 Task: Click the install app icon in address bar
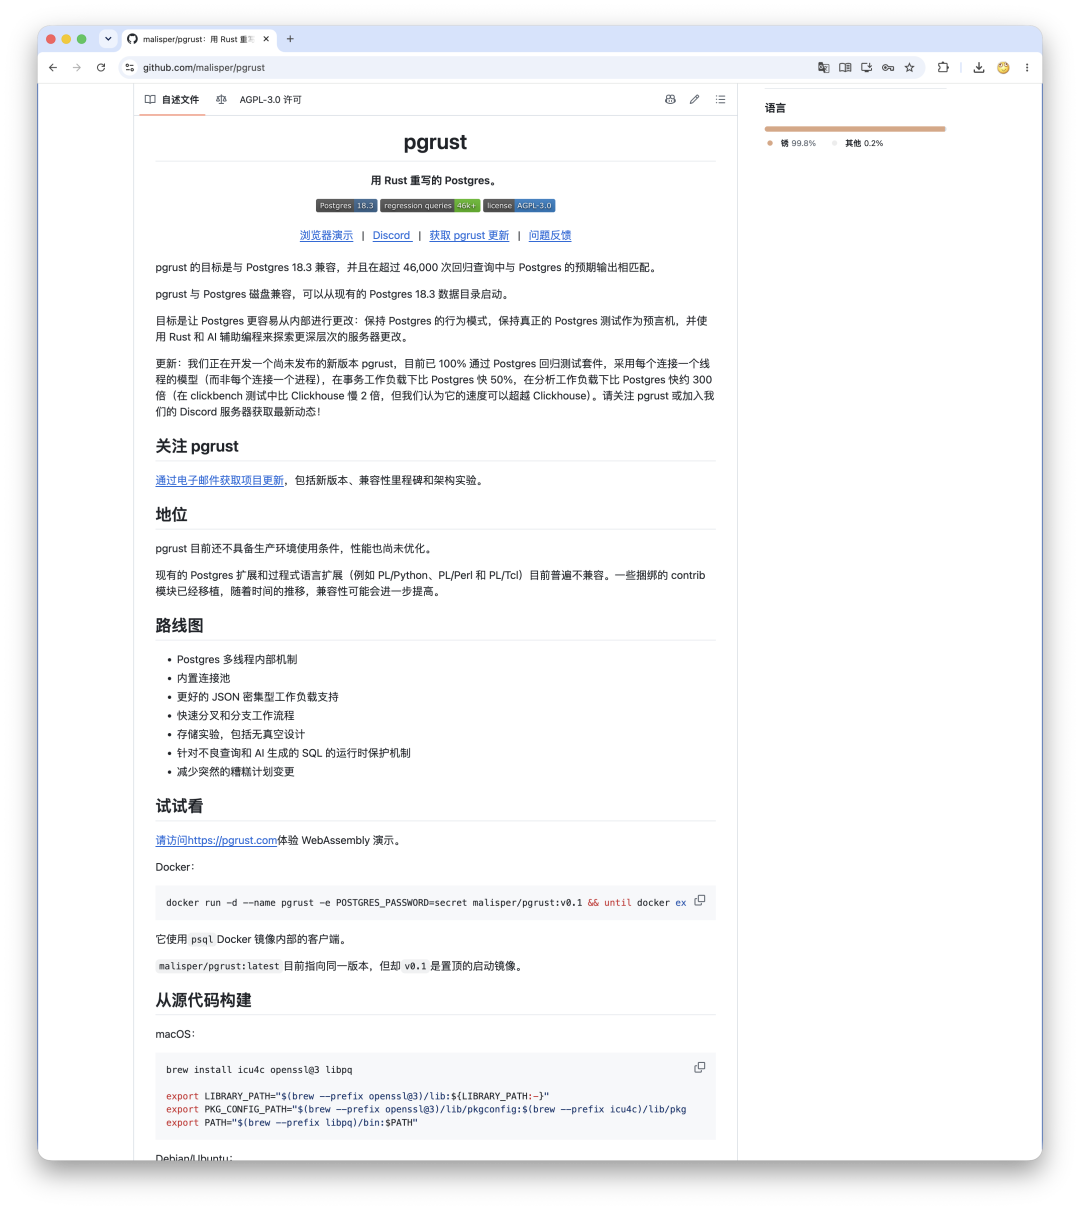tap(866, 68)
